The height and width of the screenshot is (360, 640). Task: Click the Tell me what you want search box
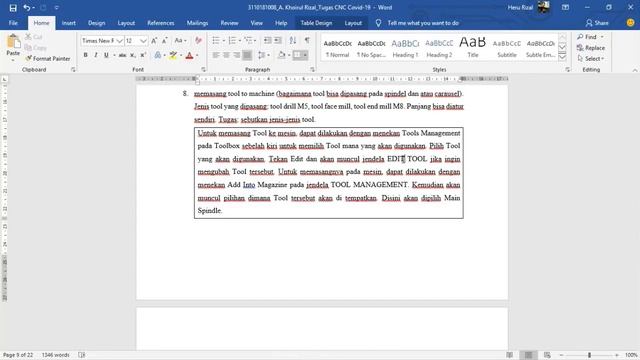click(423, 23)
